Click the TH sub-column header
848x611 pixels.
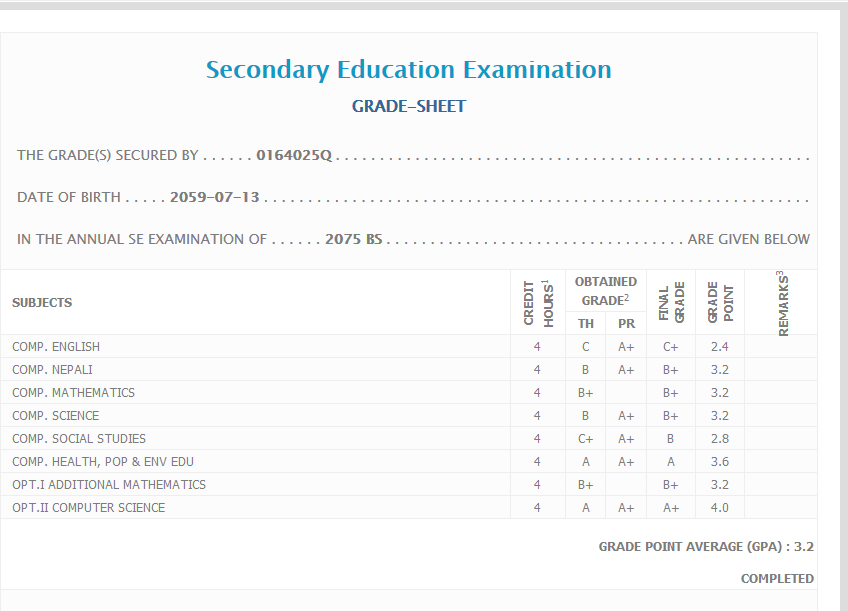(x=586, y=323)
